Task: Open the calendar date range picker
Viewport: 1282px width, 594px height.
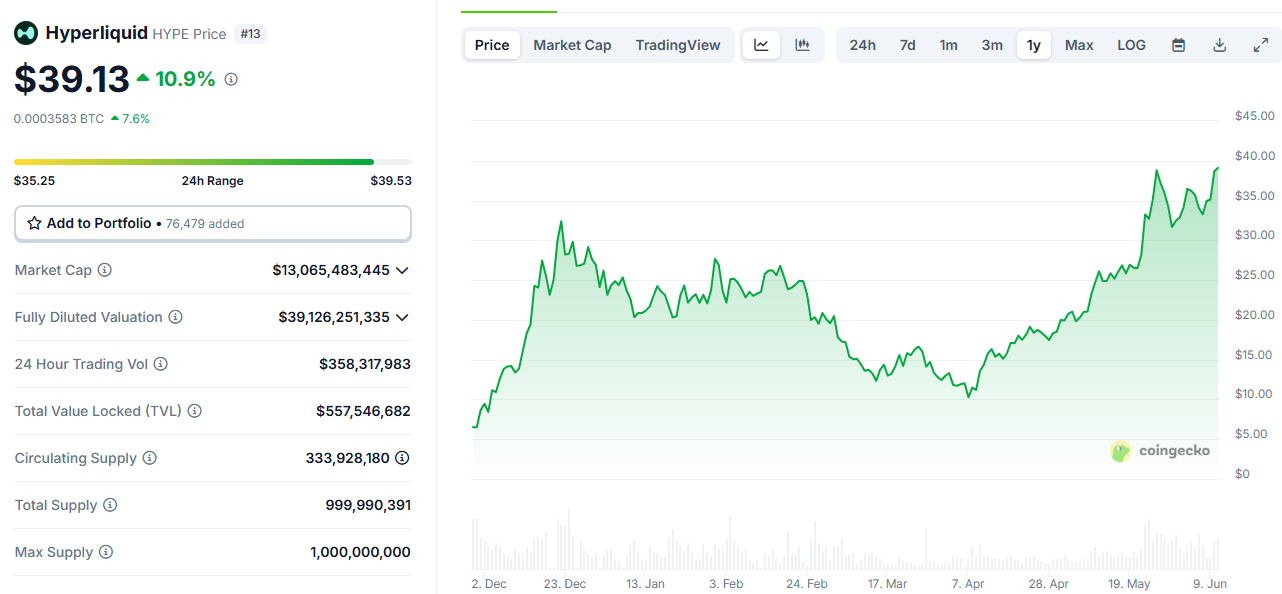Action: (x=1179, y=45)
